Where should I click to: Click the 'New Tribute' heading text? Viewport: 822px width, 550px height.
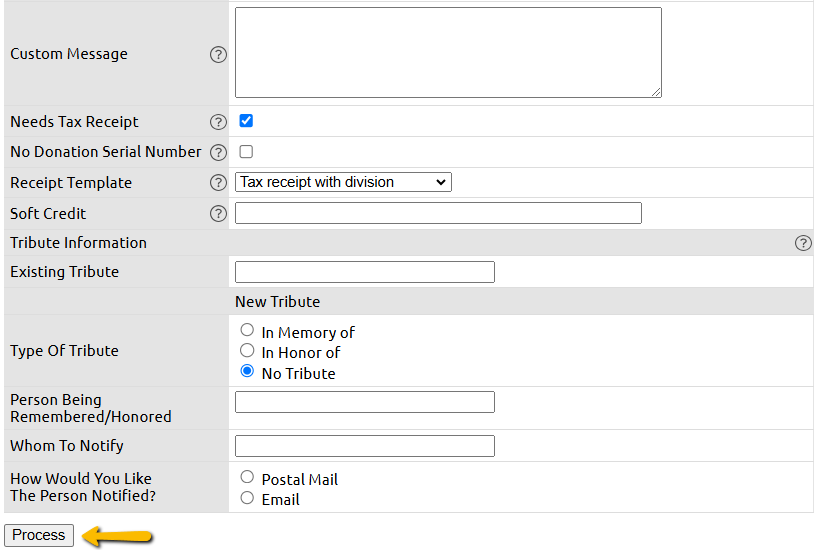(277, 301)
